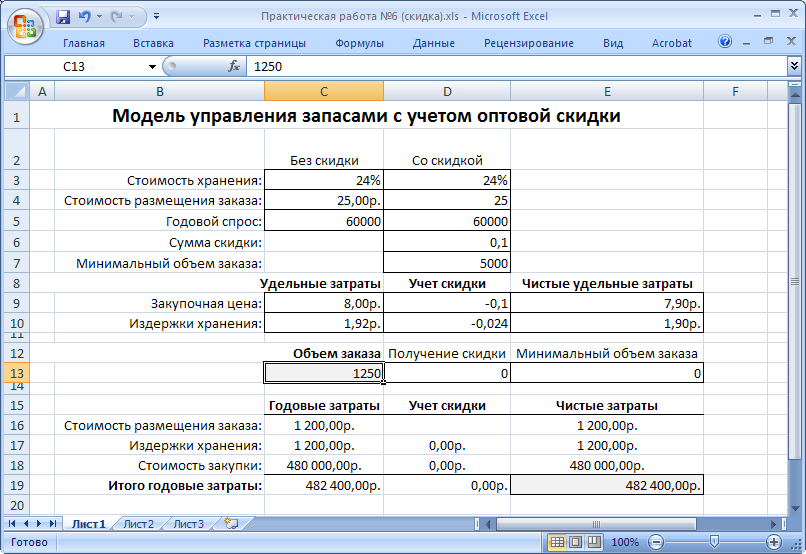
Task: Select the cell with -0,024
Action: click(447, 323)
